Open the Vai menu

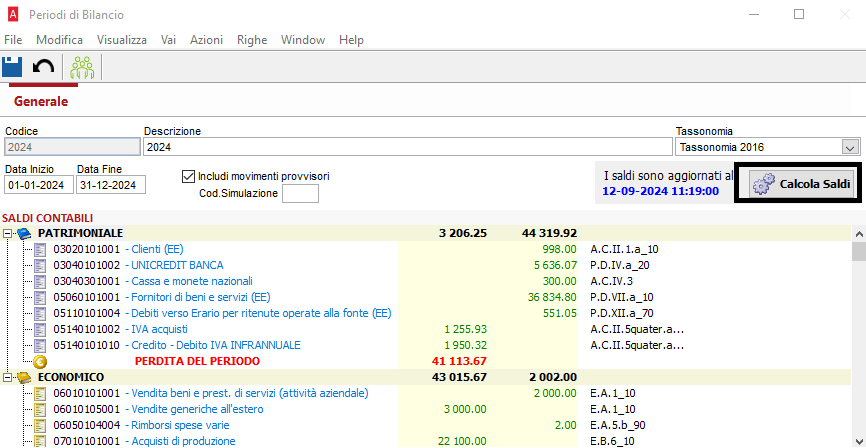168,40
